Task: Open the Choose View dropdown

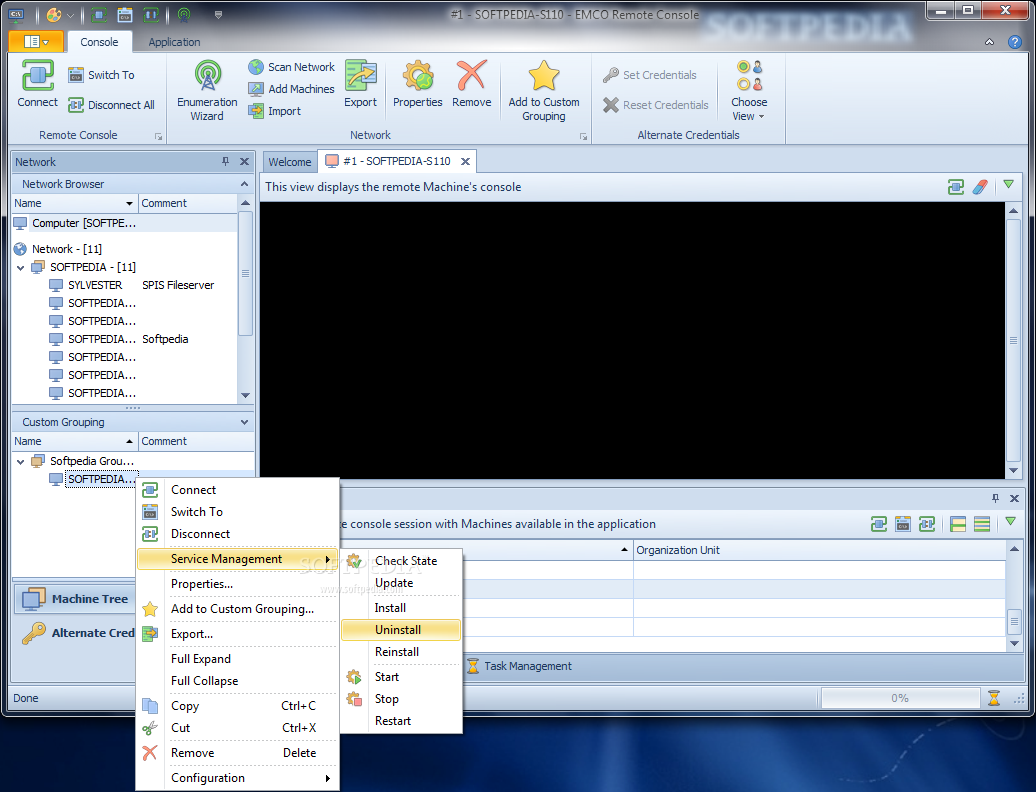Action: click(x=749, y=90)
